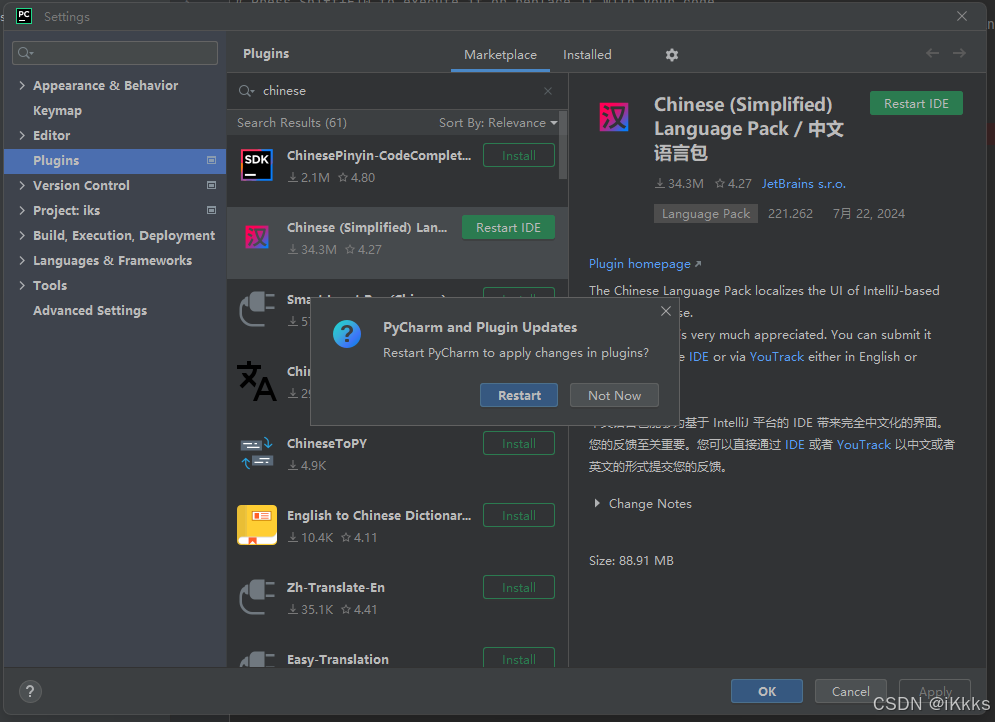Click the Language Pack tag

point(706,214)
